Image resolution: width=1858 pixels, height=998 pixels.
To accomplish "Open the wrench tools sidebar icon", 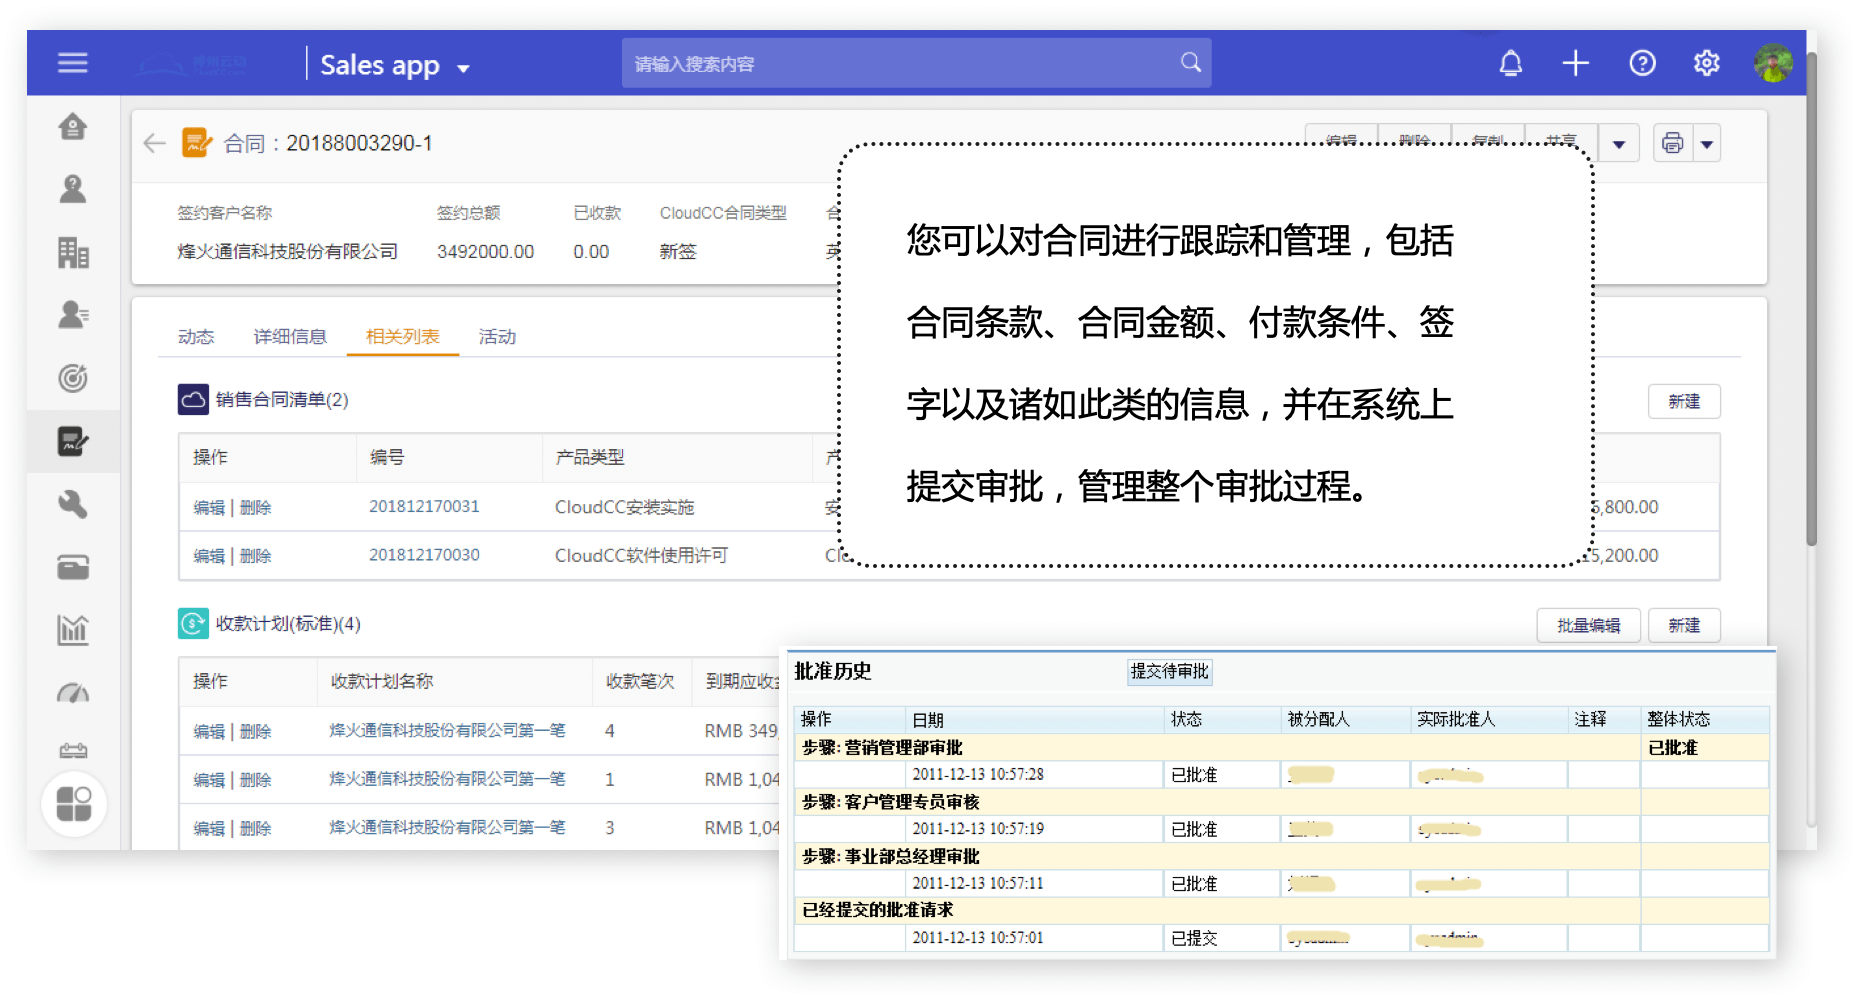I will [73, 504].
